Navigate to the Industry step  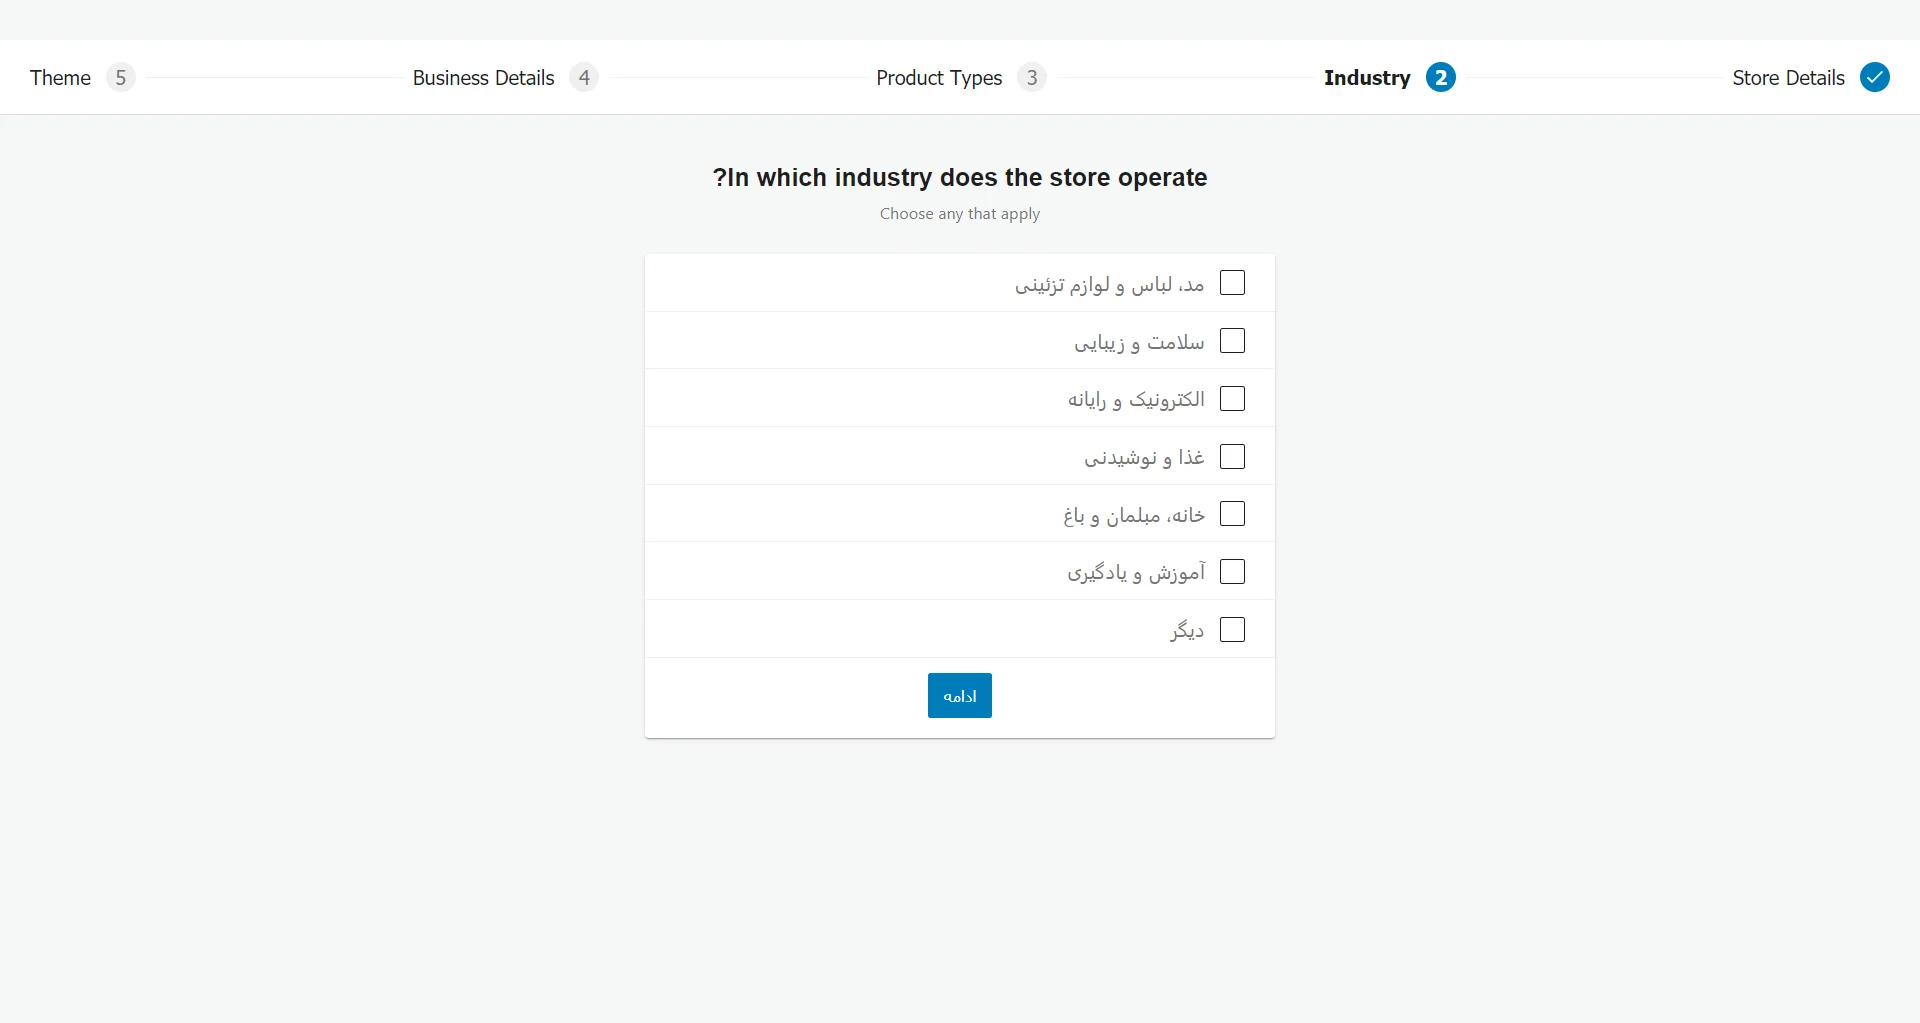[1367, 77]
